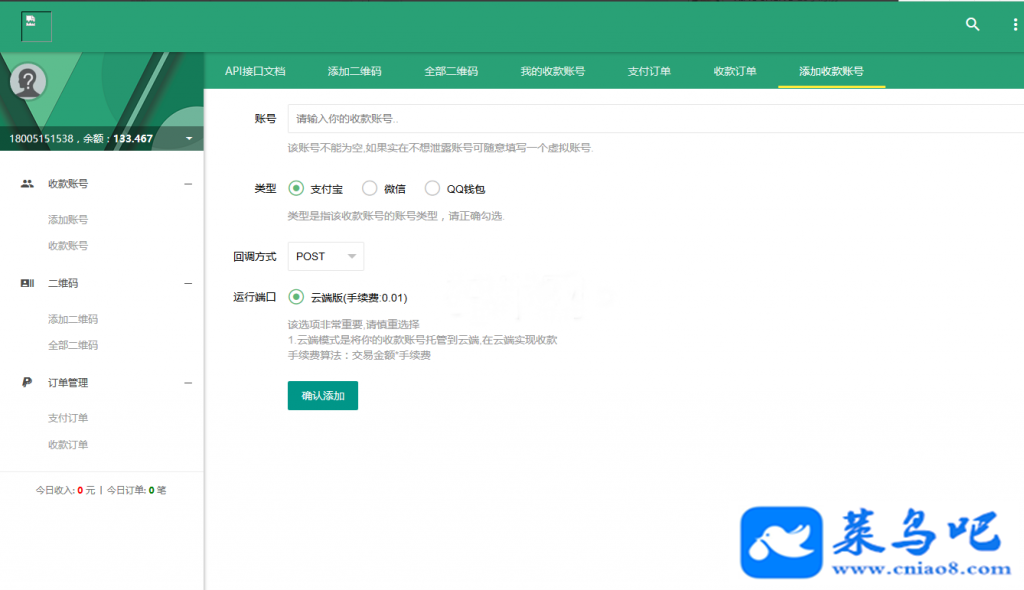1024x590 pixels.
Task: Click the 收款账号 people icon
Action: point(27,184)
